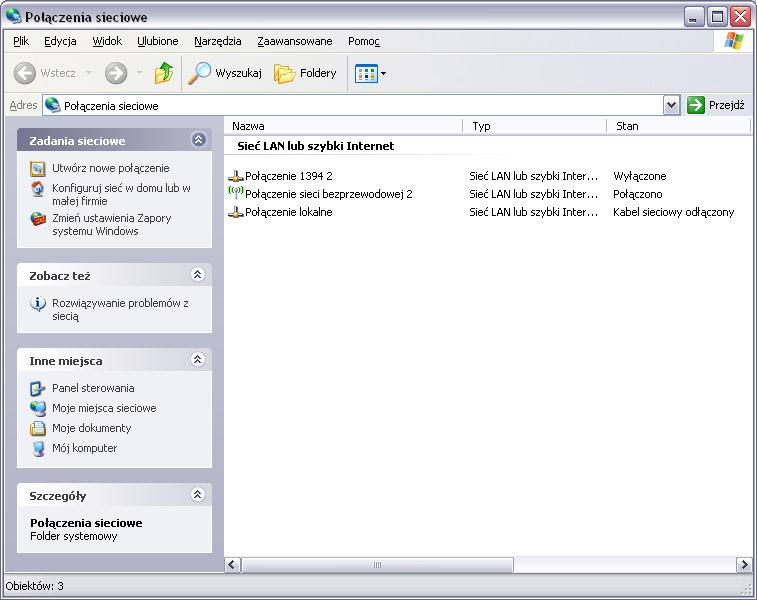757x600 pixels.
Task: Open the Narzędzia menu
Action: click(218, 42)
